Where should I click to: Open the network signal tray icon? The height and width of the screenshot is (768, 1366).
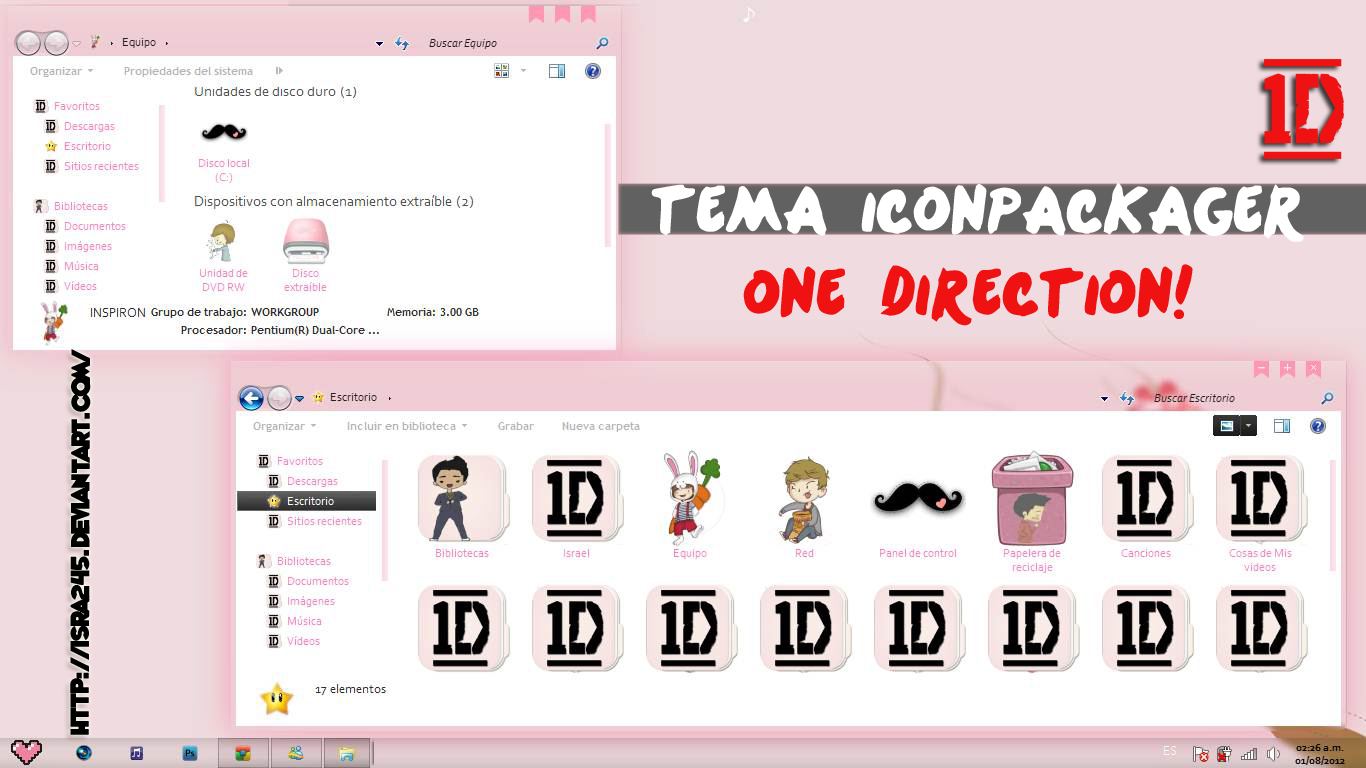click(1249, 754)
